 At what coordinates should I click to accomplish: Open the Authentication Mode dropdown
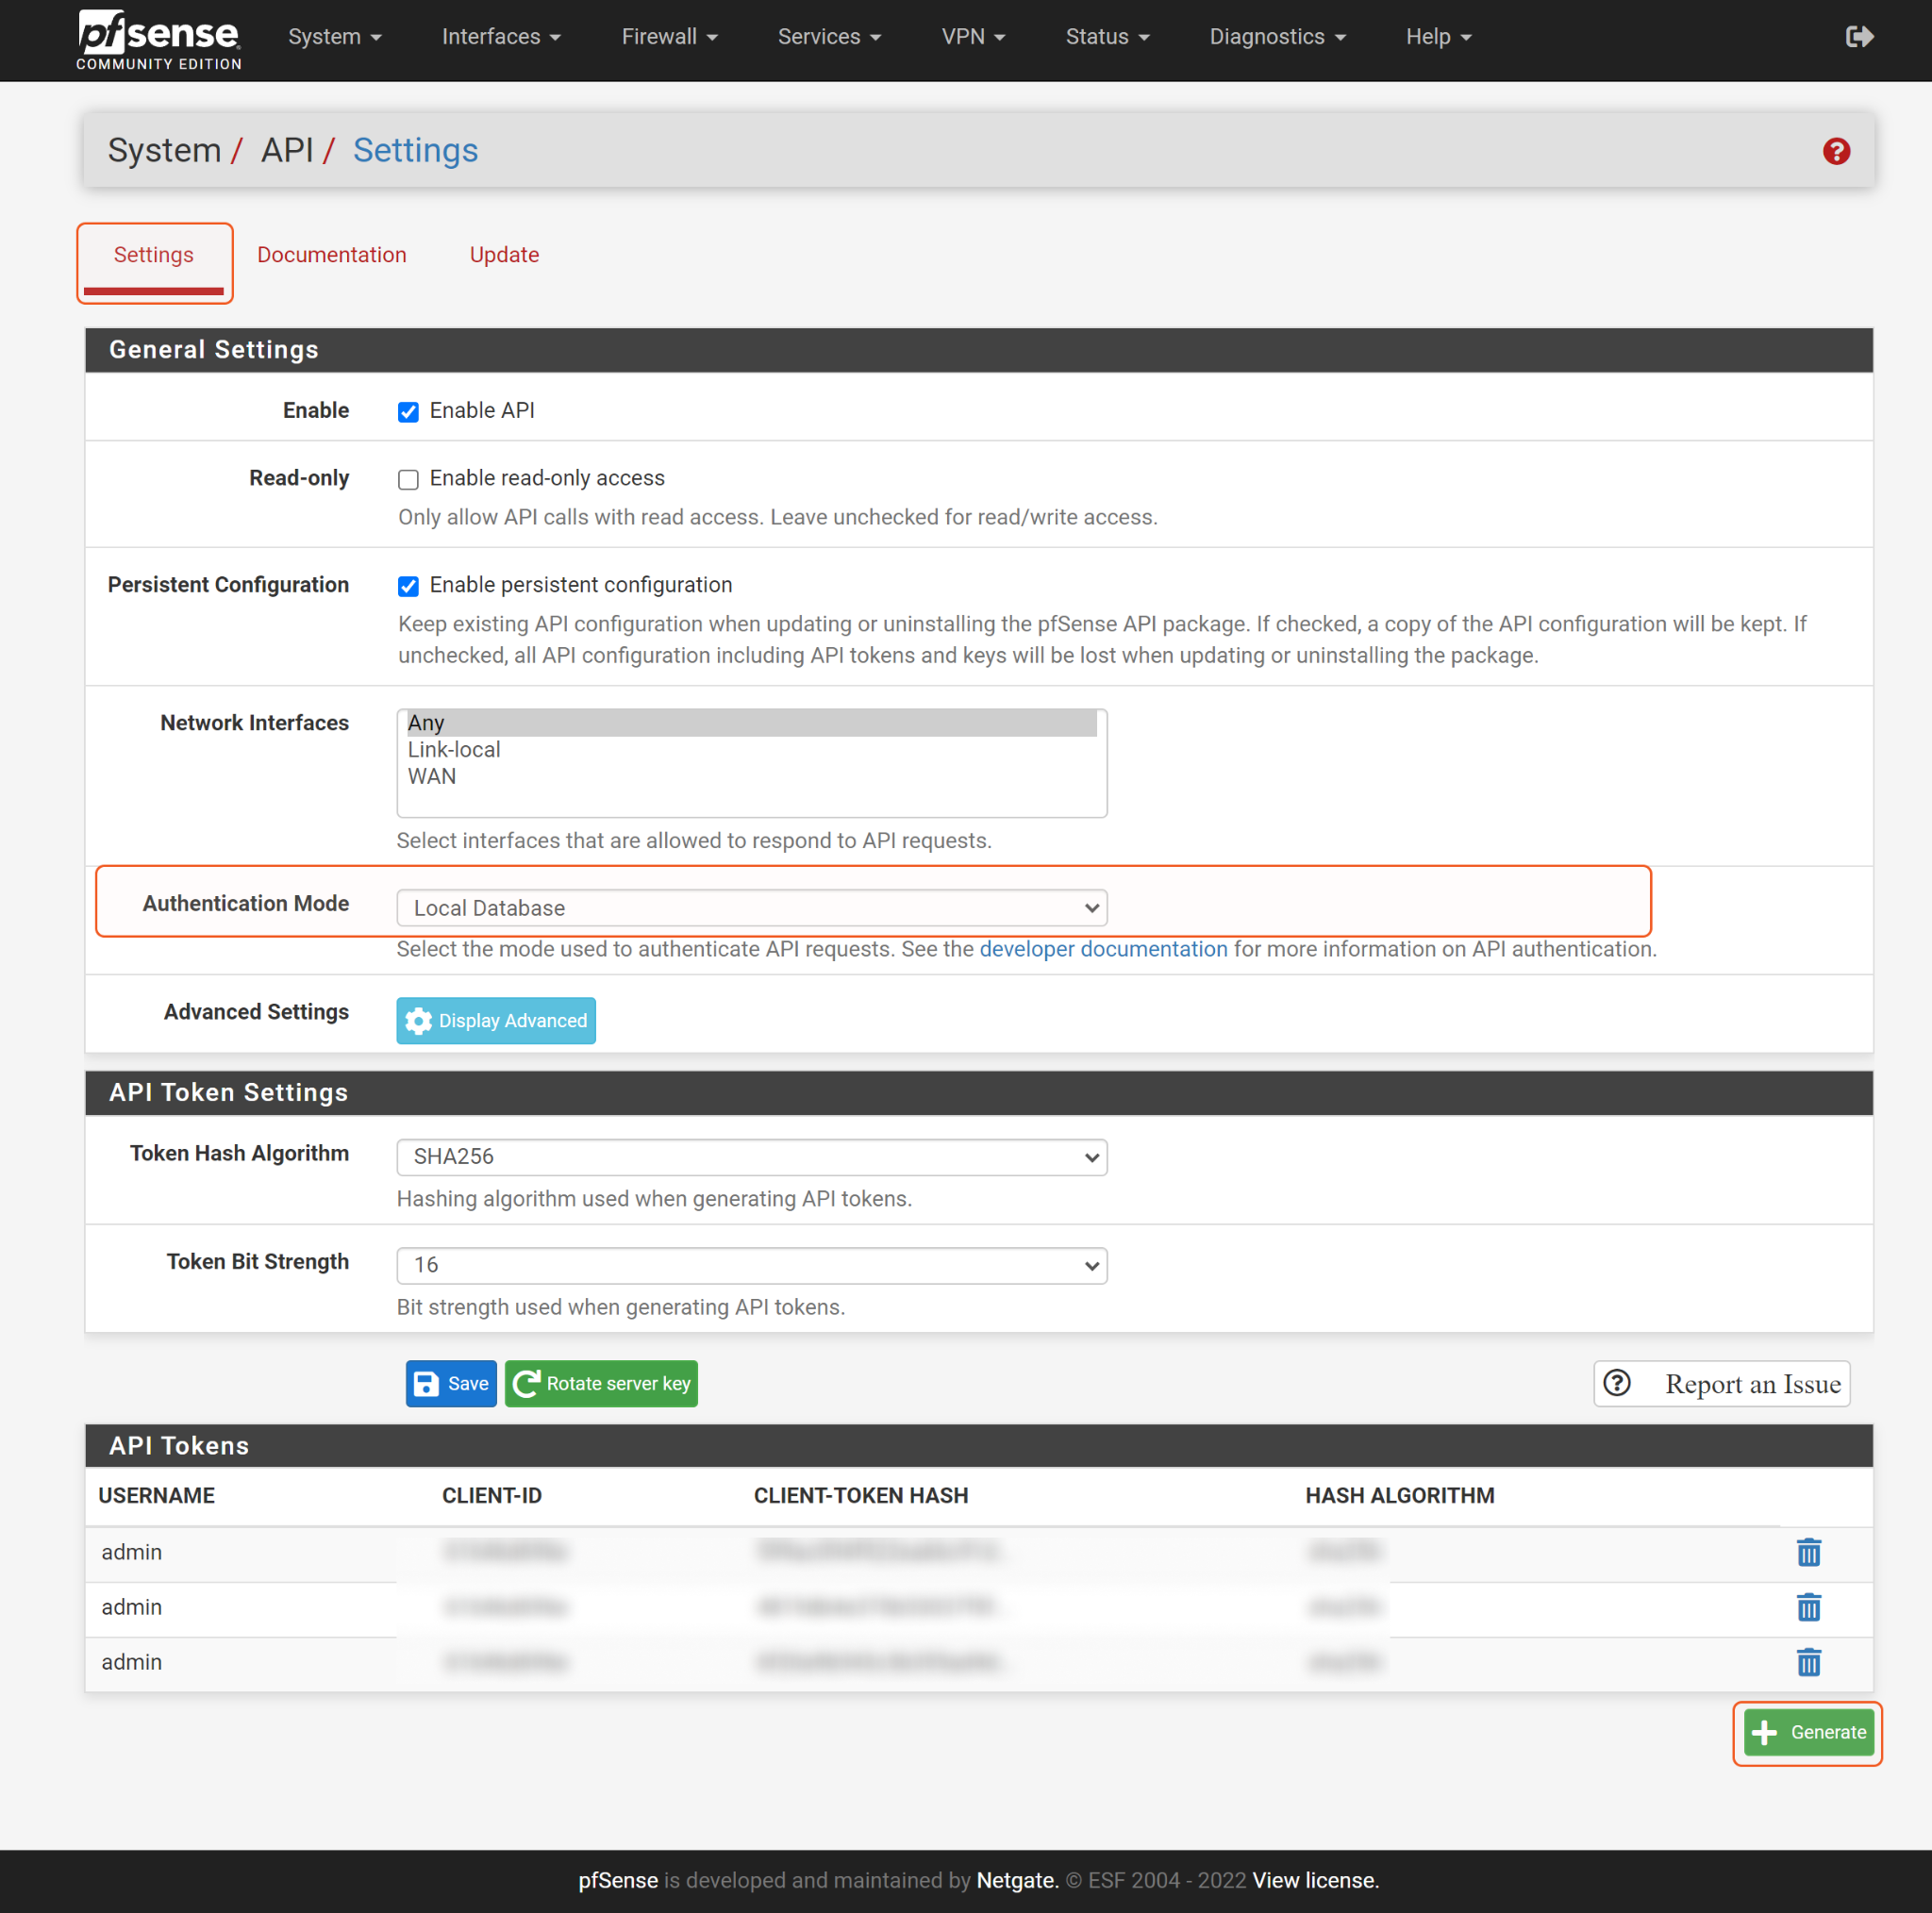point(751,907)
